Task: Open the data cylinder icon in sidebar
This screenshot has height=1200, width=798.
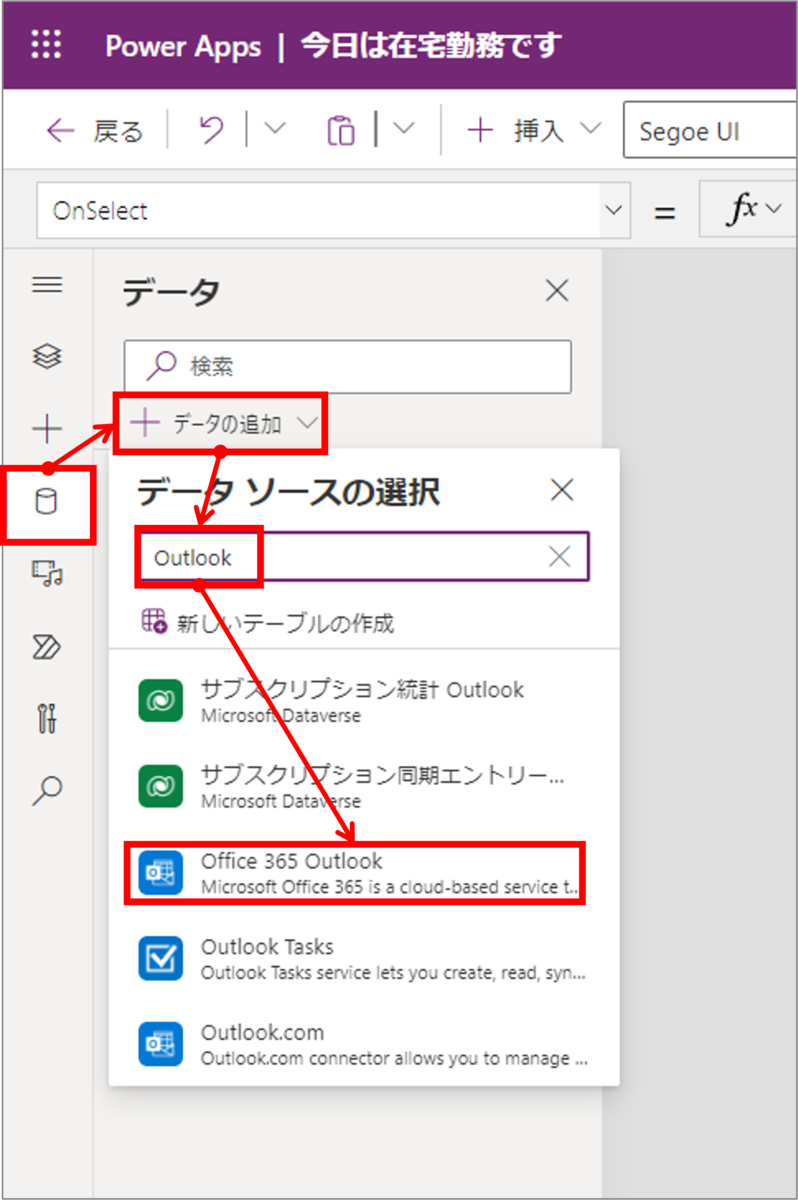Action: [47, 502]
